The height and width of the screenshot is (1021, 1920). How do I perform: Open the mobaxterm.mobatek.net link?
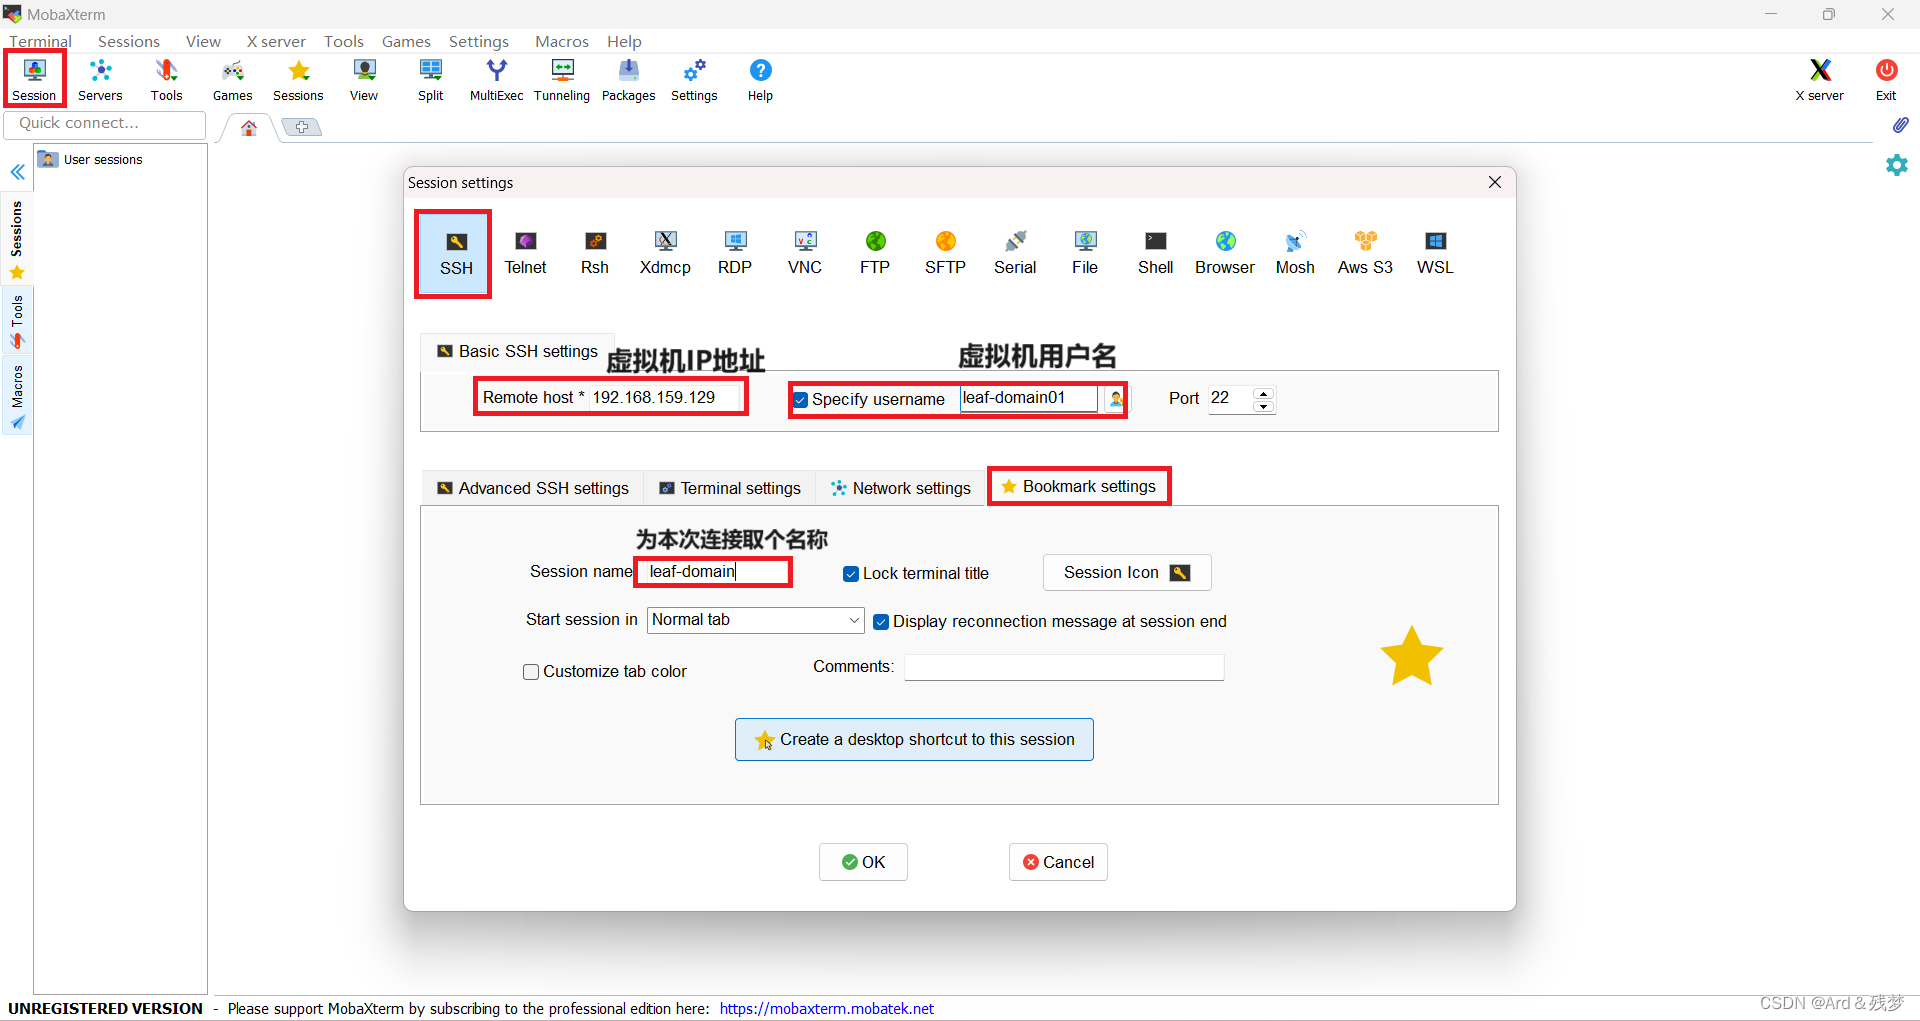pyautogui.click(x=827, y=1009)
